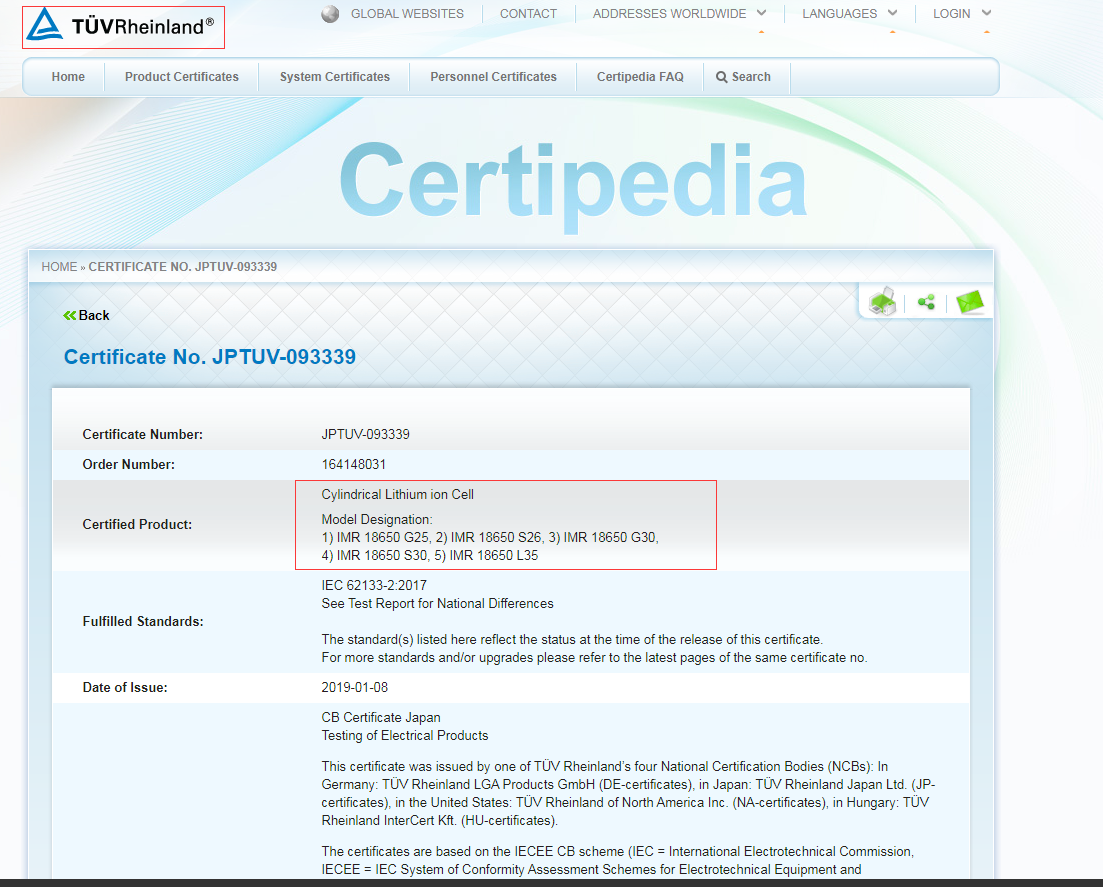
Task: Click the Languages menu label
Action: click(x=840, y=13)
